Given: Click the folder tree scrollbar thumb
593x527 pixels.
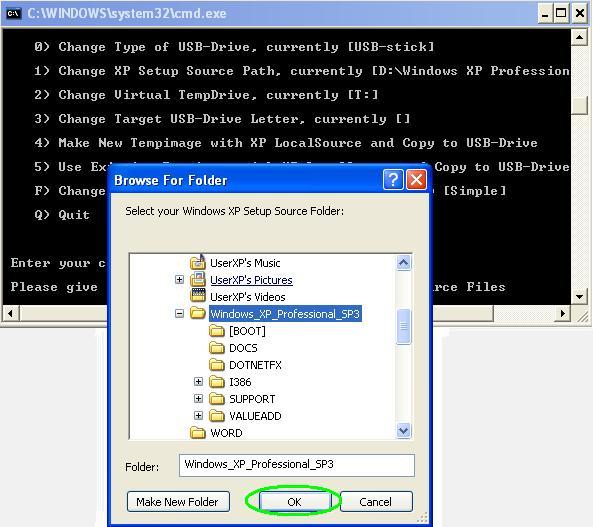Looking at the screenshot, I should 404,326.
